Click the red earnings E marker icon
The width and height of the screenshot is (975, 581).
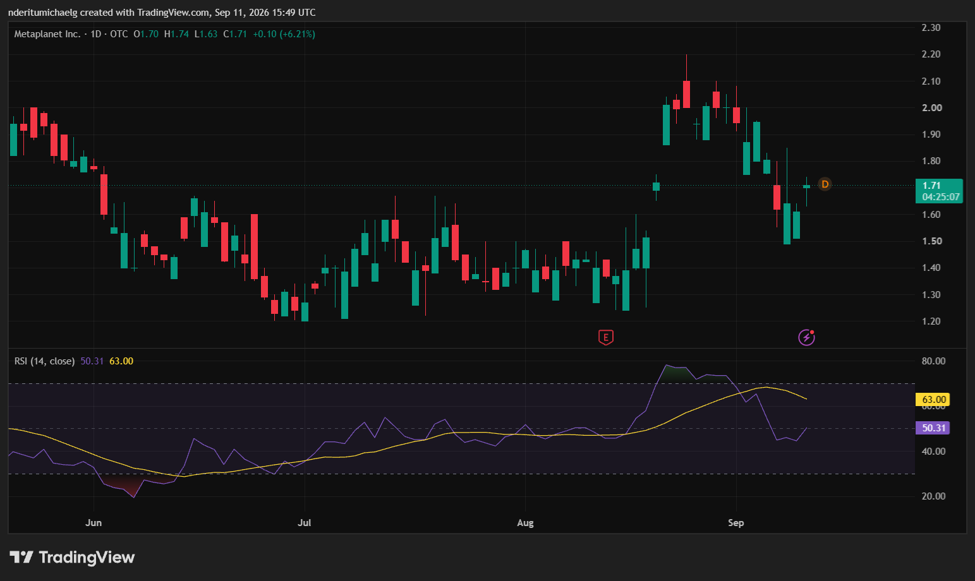(606, 337)
